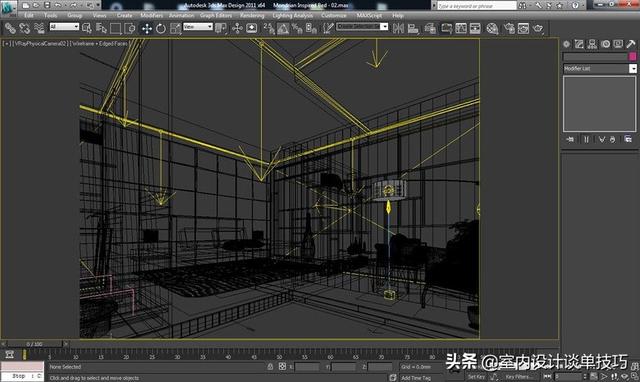Click the Use Pivot Point Center icon

[x=221, y=28]
